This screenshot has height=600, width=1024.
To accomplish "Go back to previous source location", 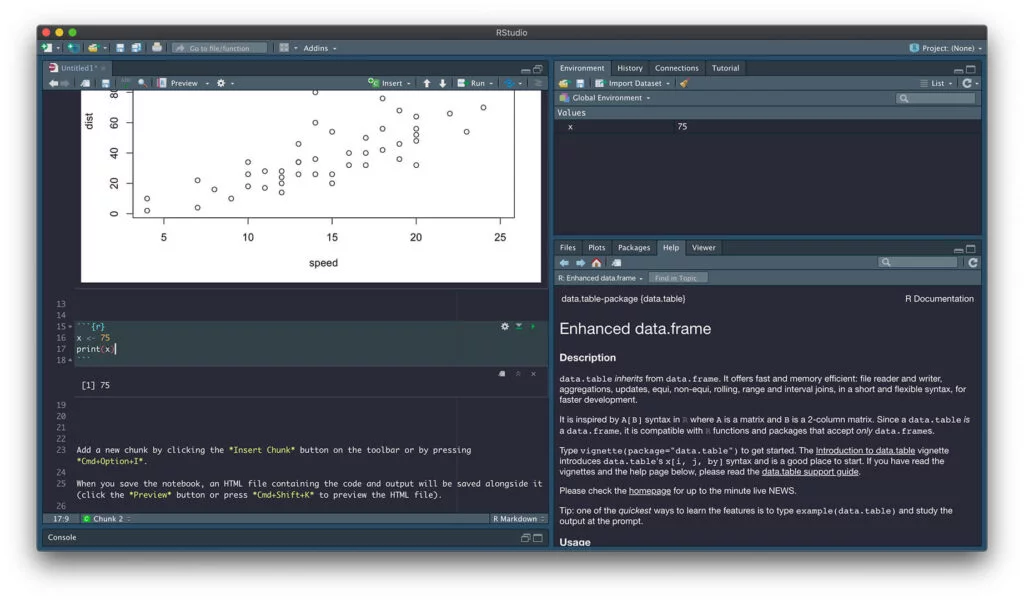I will [x=54, y=83].
